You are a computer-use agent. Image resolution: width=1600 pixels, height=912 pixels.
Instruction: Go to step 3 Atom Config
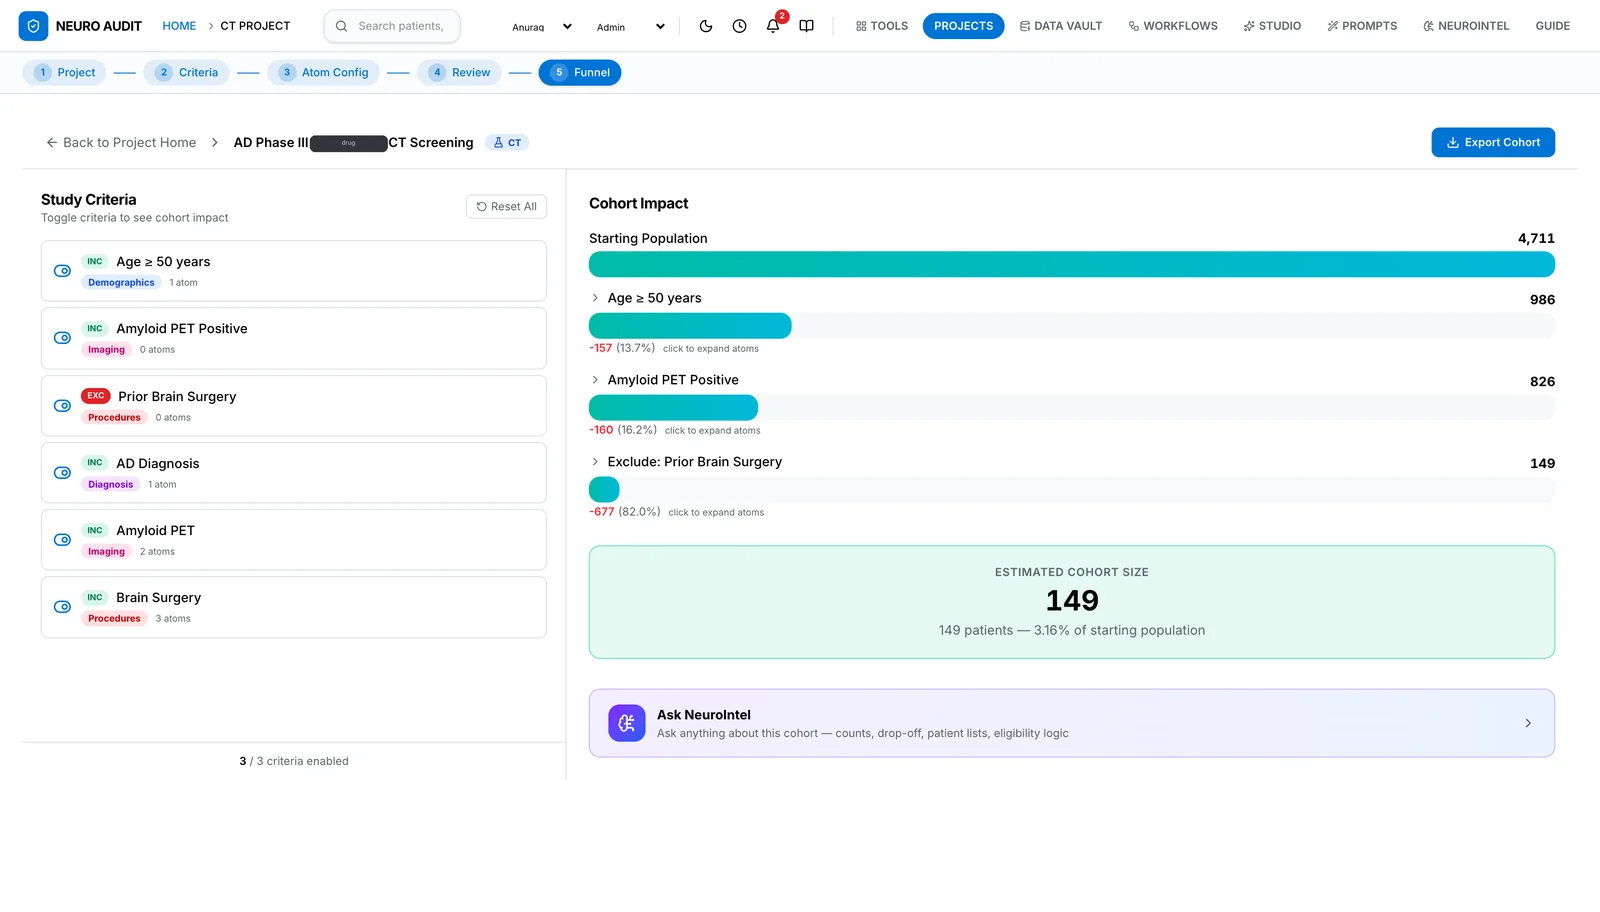pyautogui.click(x=323, y=72)
